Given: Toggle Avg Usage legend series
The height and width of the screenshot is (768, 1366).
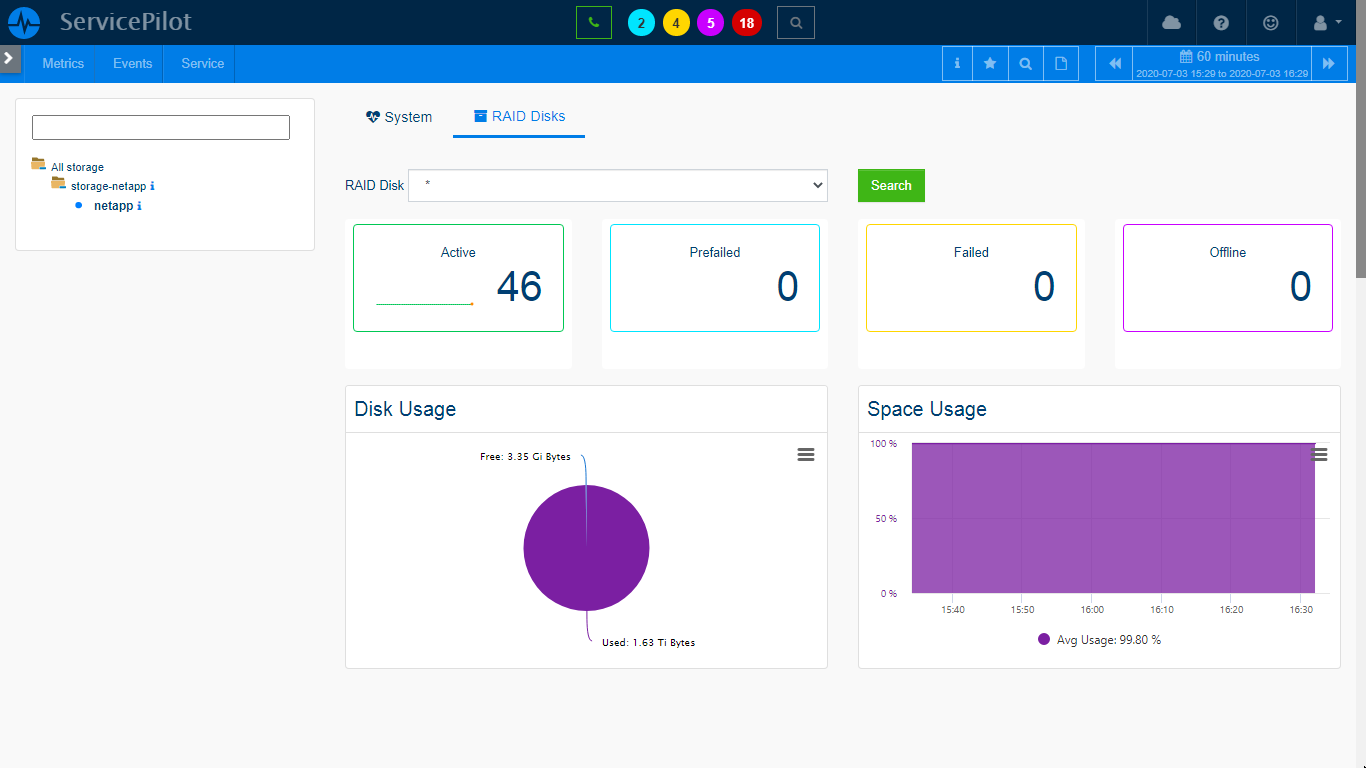Looking at the screenshot, I should pyautogui.click(x=1100, y=640).
